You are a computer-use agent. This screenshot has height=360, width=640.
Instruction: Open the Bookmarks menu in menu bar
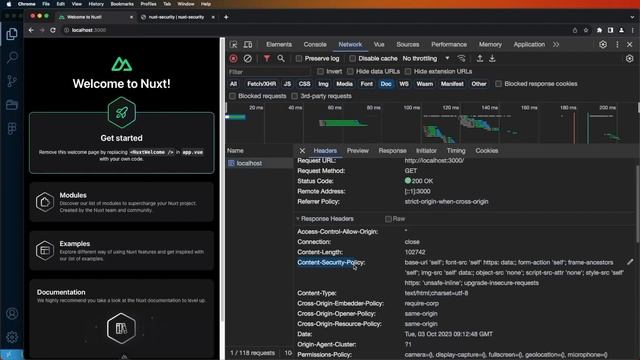pyautogui.click(x=122, y=4)
